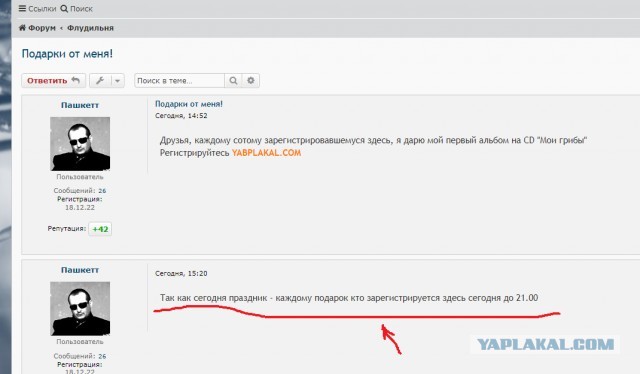Expand the topic tools dropdown arrow
This screenshot has height=374, width=640.
(118, 80)
